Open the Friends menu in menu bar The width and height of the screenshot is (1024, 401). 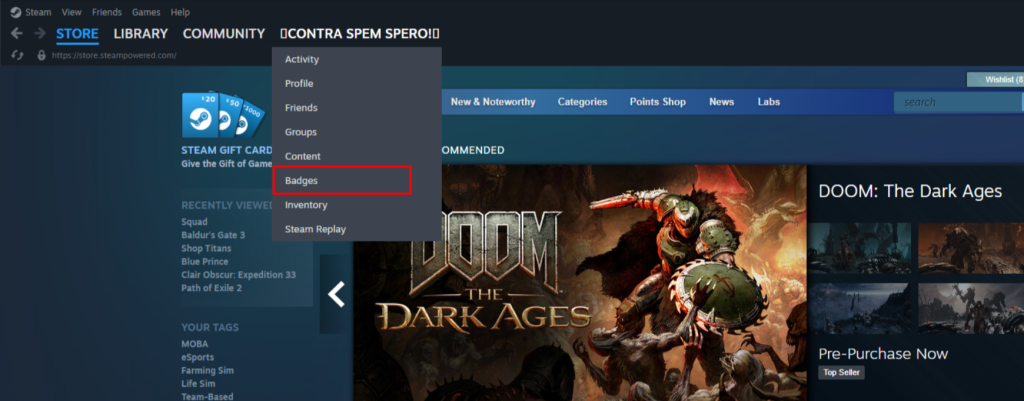pyautogui.click(x=107, y=12)
